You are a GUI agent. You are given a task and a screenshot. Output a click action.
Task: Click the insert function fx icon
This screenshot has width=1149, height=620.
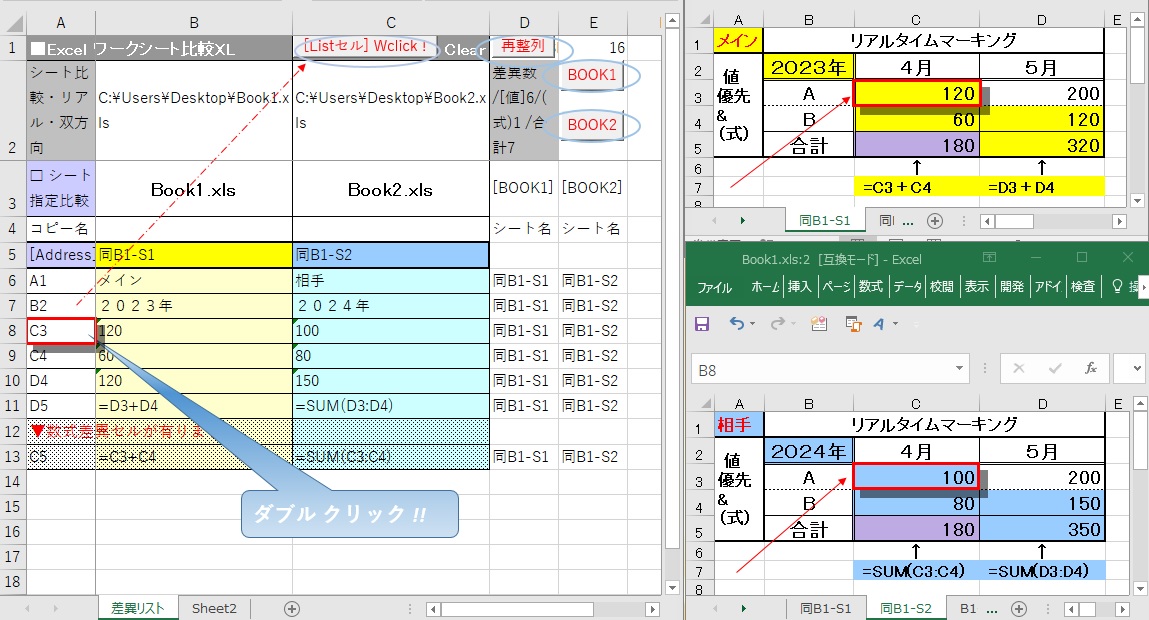[1091, 369]
